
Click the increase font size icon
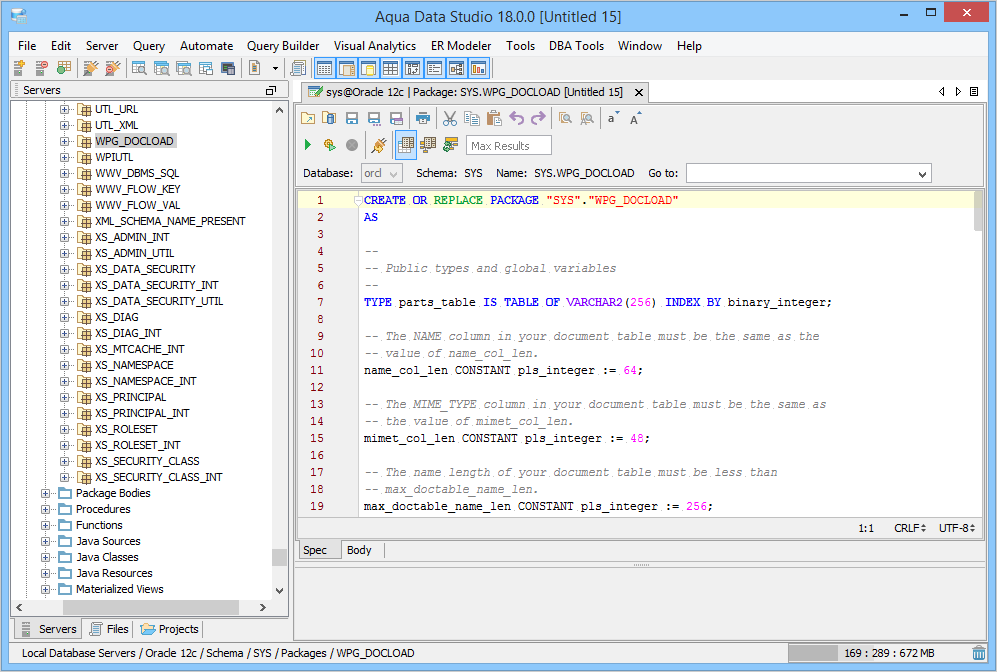click(x=635, y=118)
